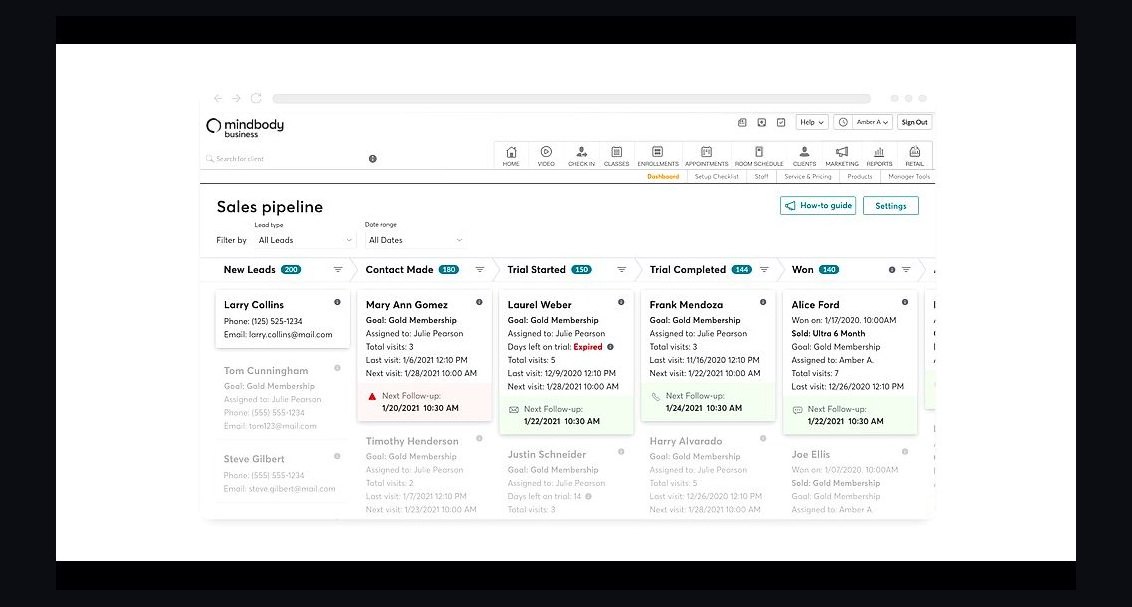Screen dimensions: 1132x607
Task: Click the New Leads 200 count badge
Action: (291, 270)
